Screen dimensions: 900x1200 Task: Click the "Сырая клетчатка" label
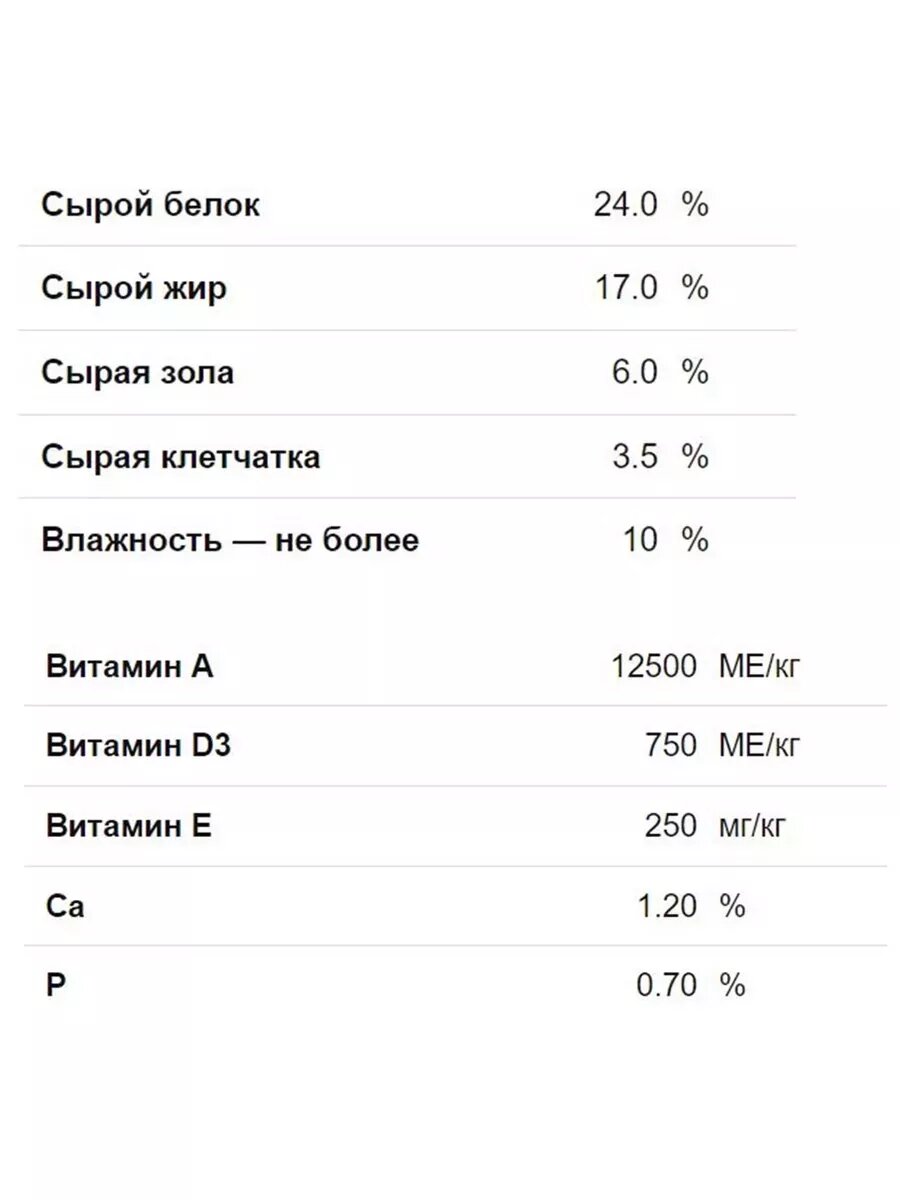coord(181,457)
